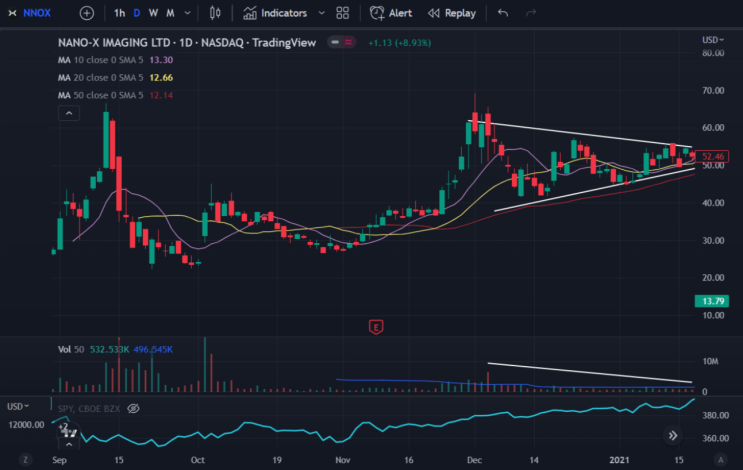Viewport: 743px width, 470px height.
Task: Click the green 13.79 price label
Action: pos(712,301)
